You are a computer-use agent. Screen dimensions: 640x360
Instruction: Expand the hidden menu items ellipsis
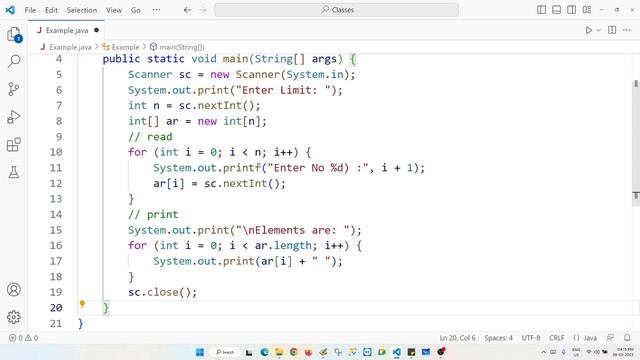tap(156, 10)
